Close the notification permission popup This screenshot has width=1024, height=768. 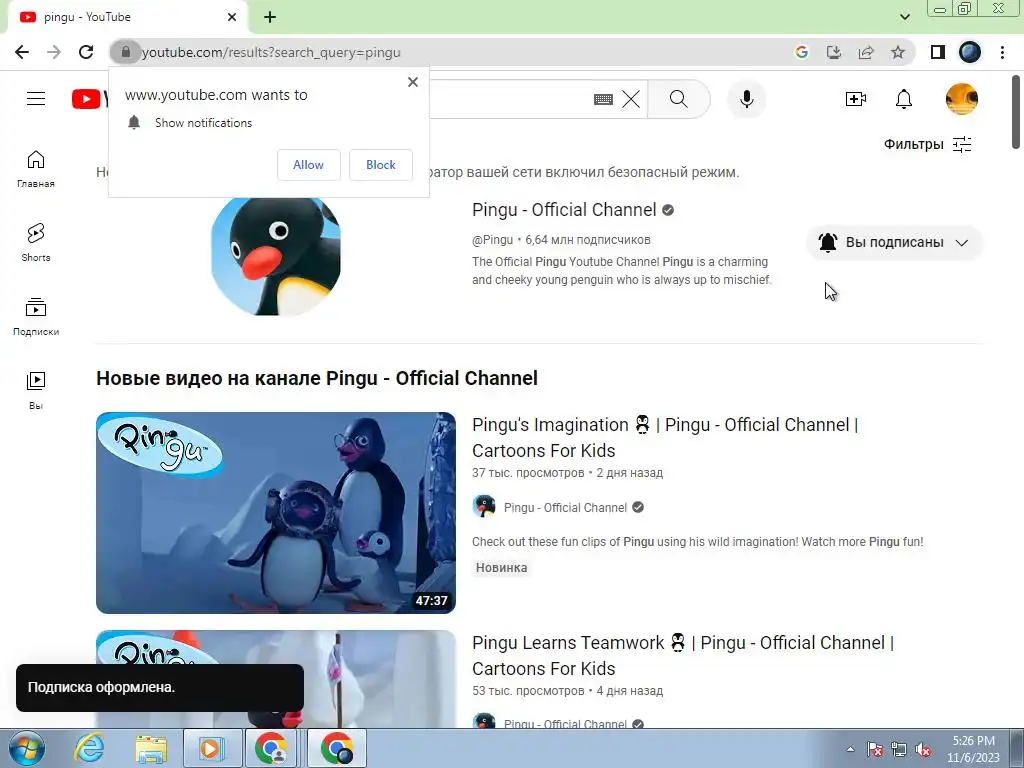tap(413, 82)
